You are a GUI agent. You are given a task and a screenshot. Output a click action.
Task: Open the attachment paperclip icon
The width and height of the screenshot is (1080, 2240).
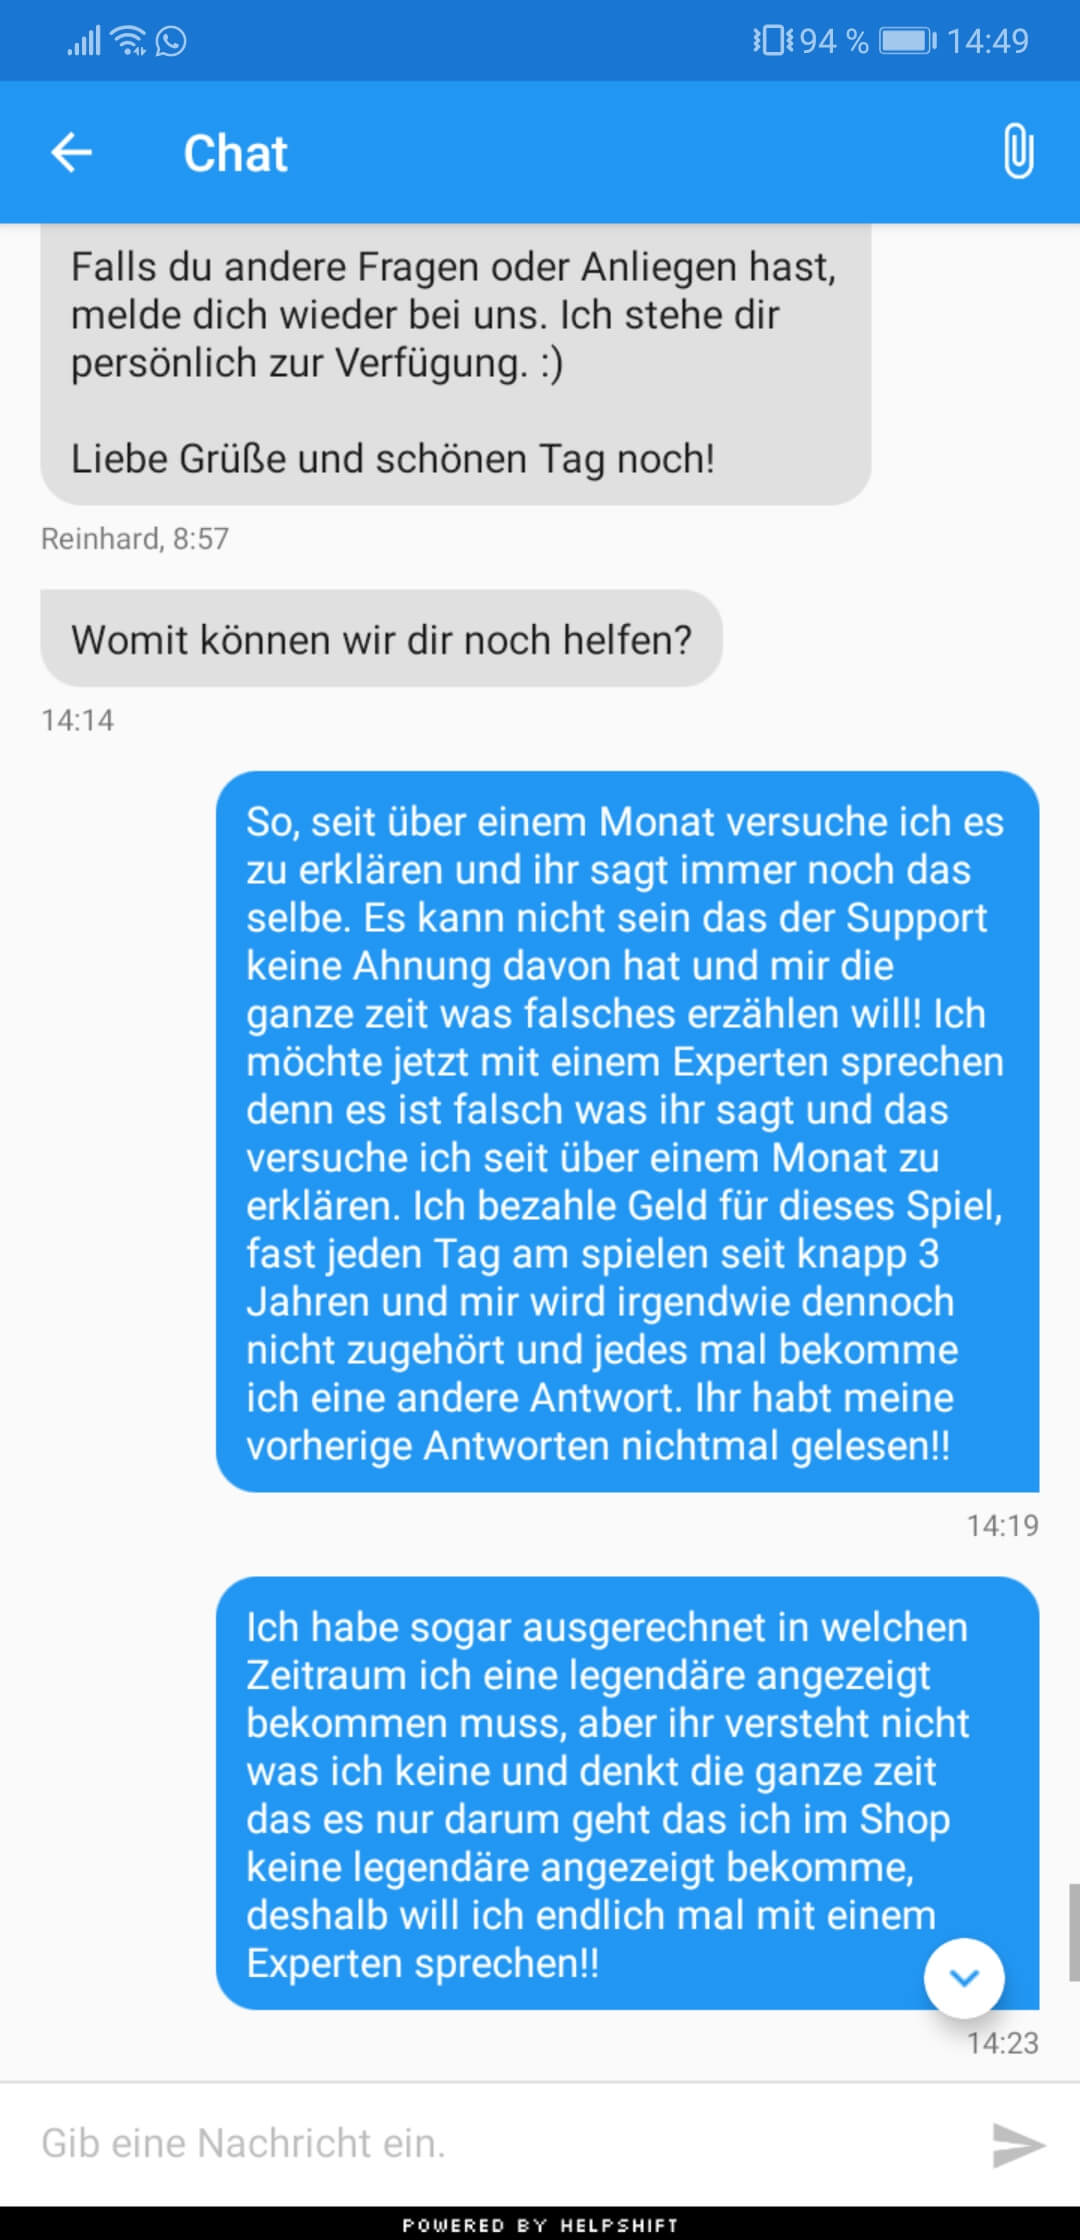(x=1018, y=151)
